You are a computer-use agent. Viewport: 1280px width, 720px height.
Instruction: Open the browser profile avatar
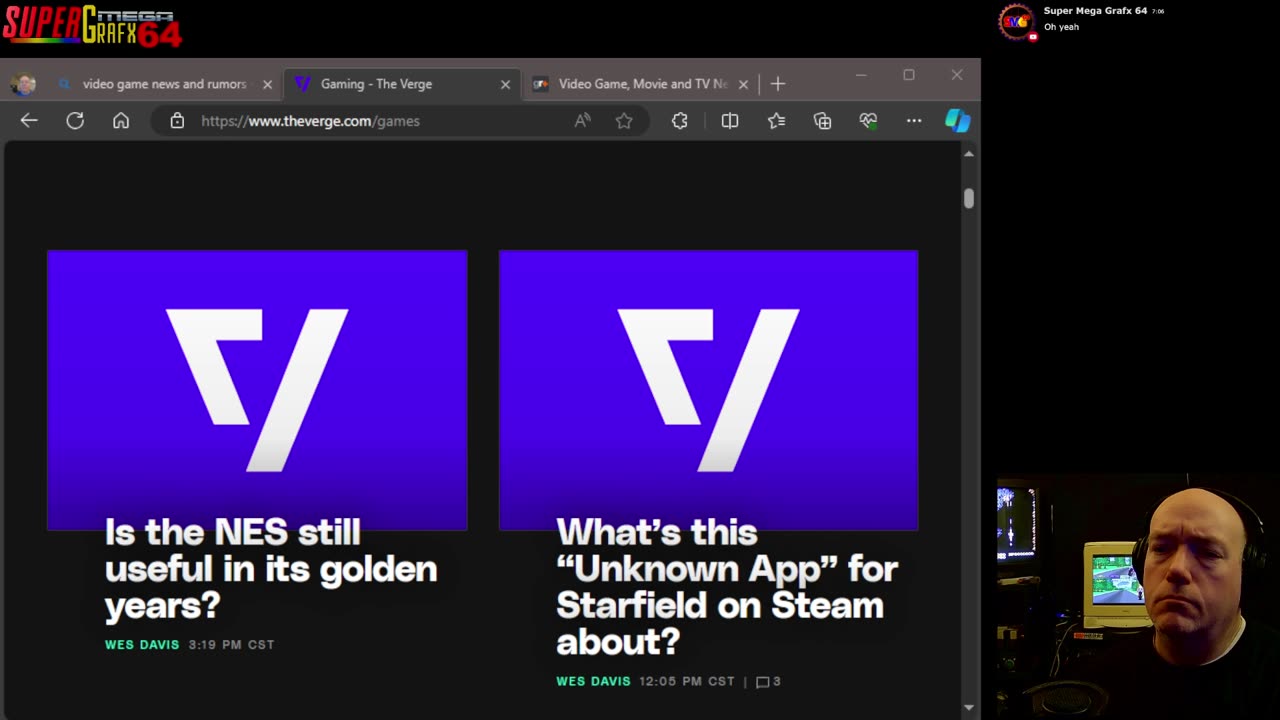[23, 84]
